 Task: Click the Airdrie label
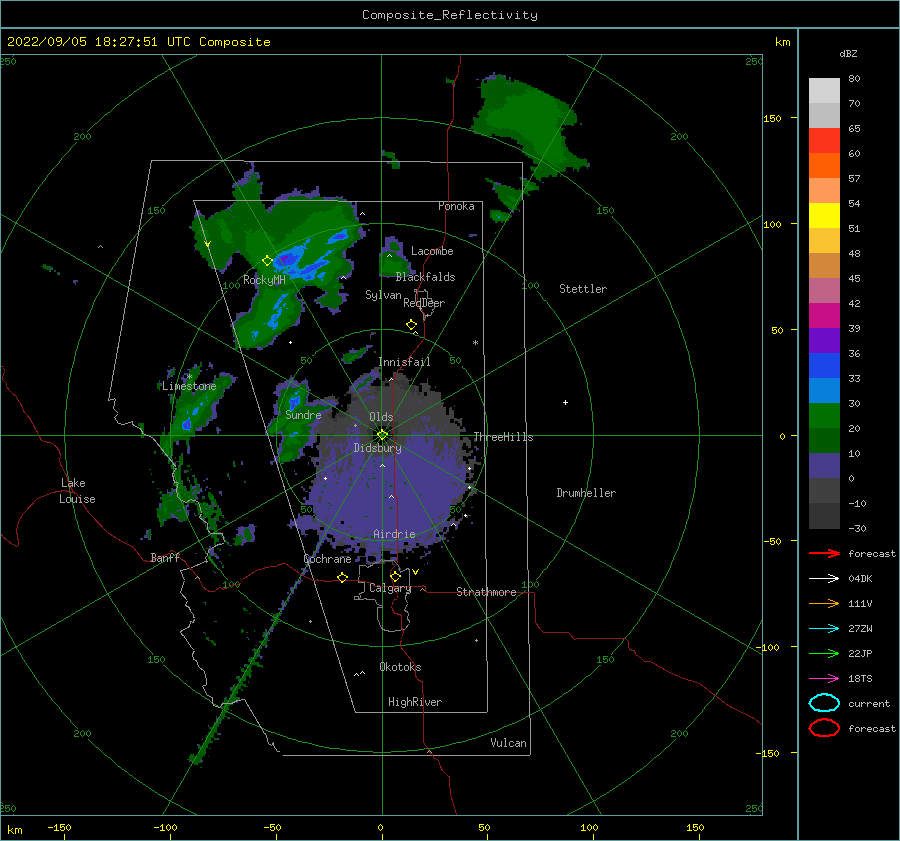coord(394,534)
